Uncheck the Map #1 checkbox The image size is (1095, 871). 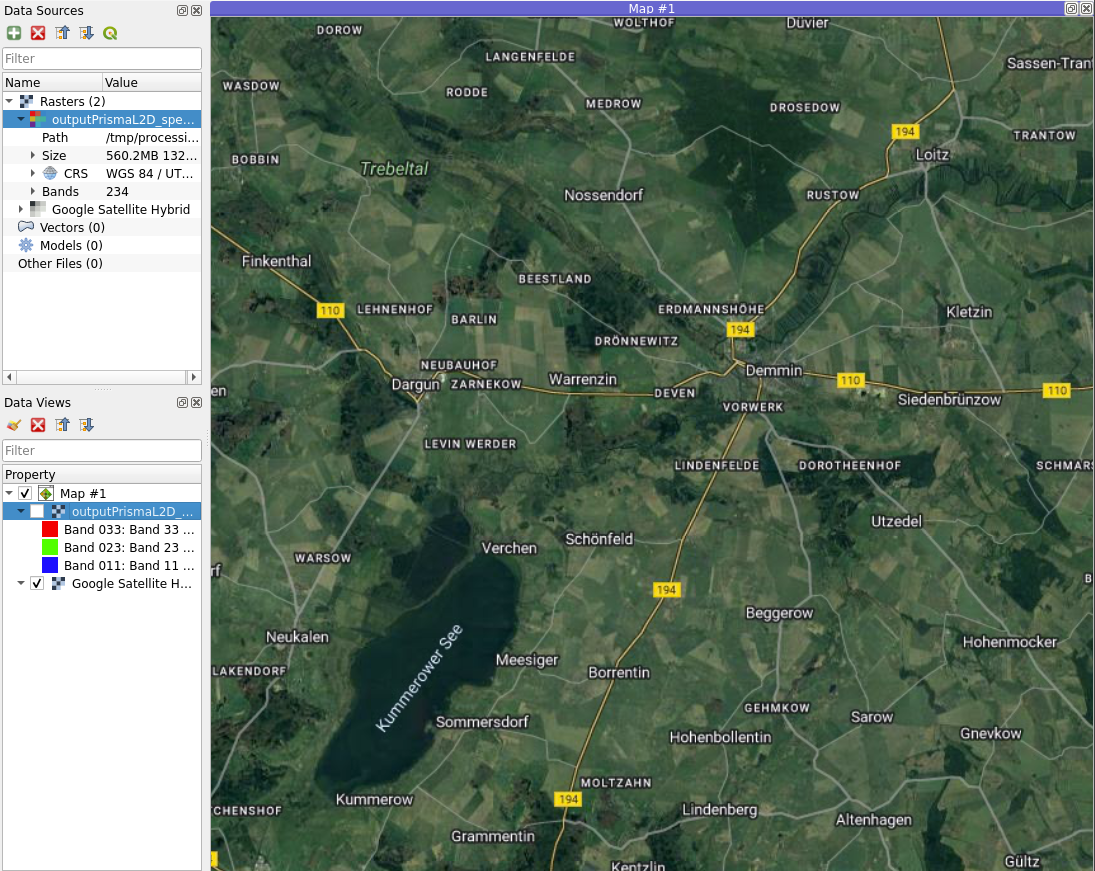(23, 493)
